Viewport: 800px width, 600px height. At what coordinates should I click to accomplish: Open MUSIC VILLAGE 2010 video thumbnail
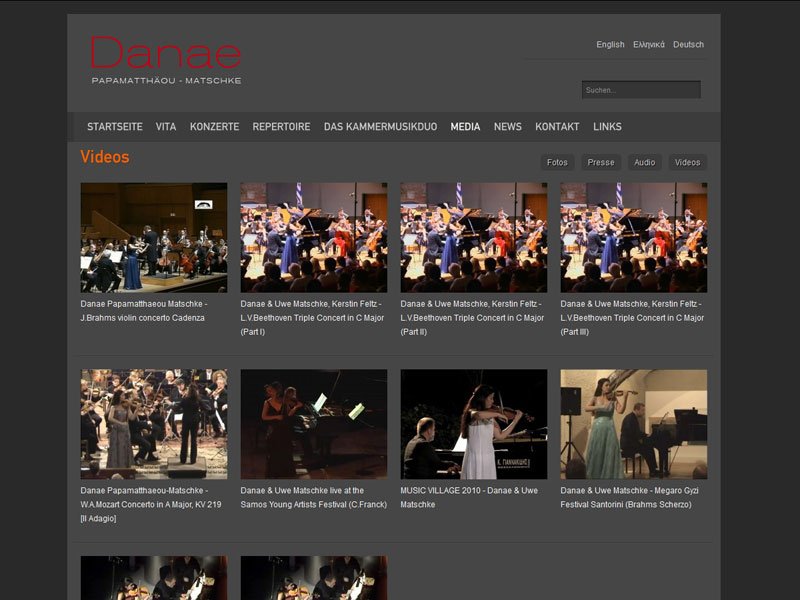pos(473,424)
